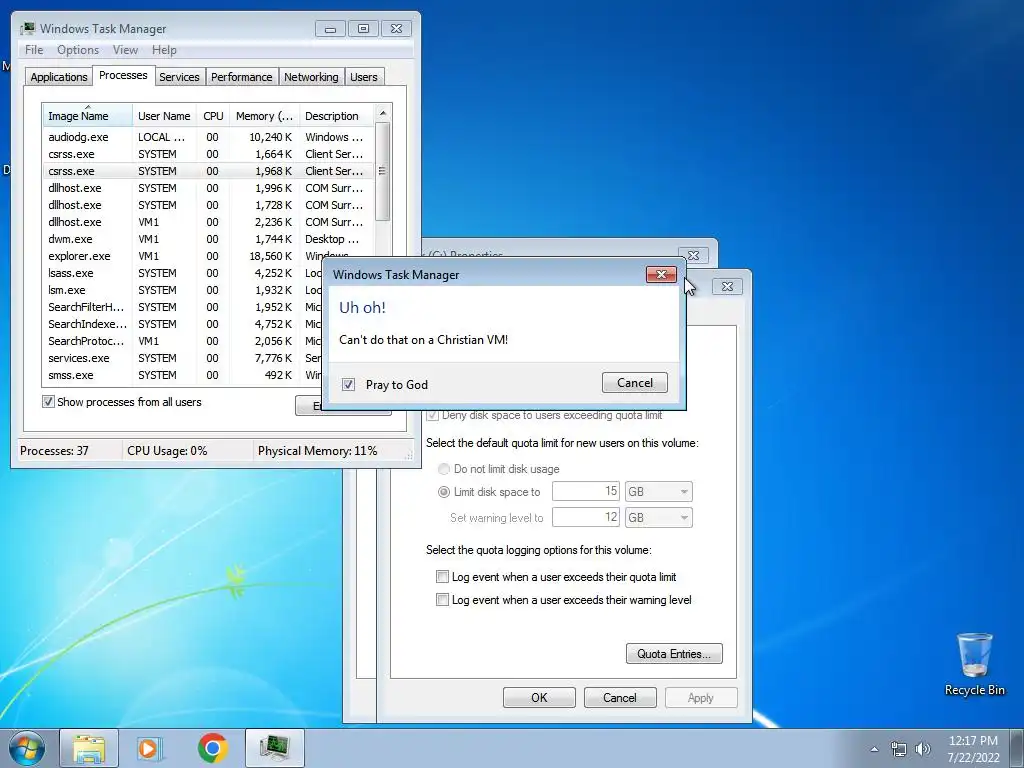Switch to the Performance tab
The image size is (1024, 768).
click(242, 77)
